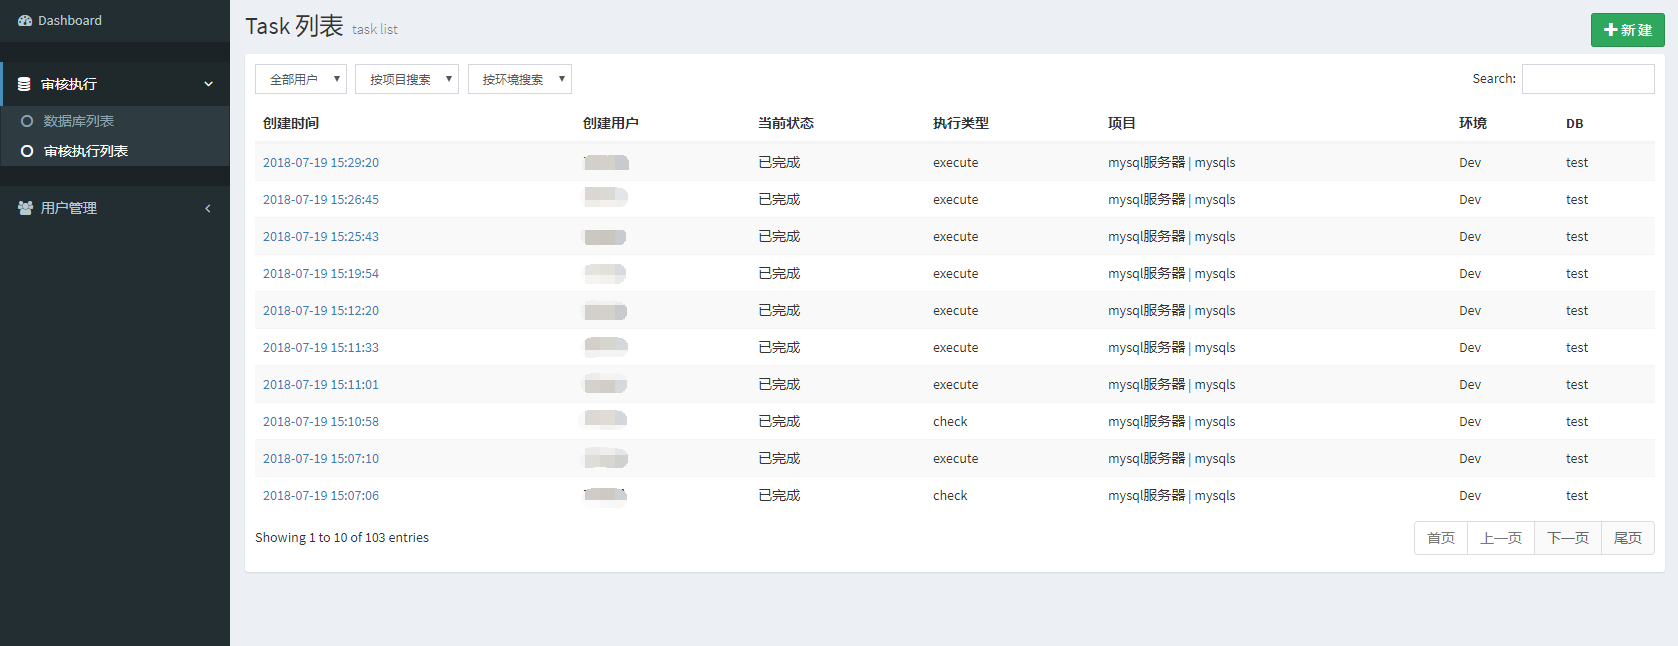Image resolution: width=1678 pixels, height=646 pixels.
Task: Go to 下一页 in pagination
Action: point(1567,538)
